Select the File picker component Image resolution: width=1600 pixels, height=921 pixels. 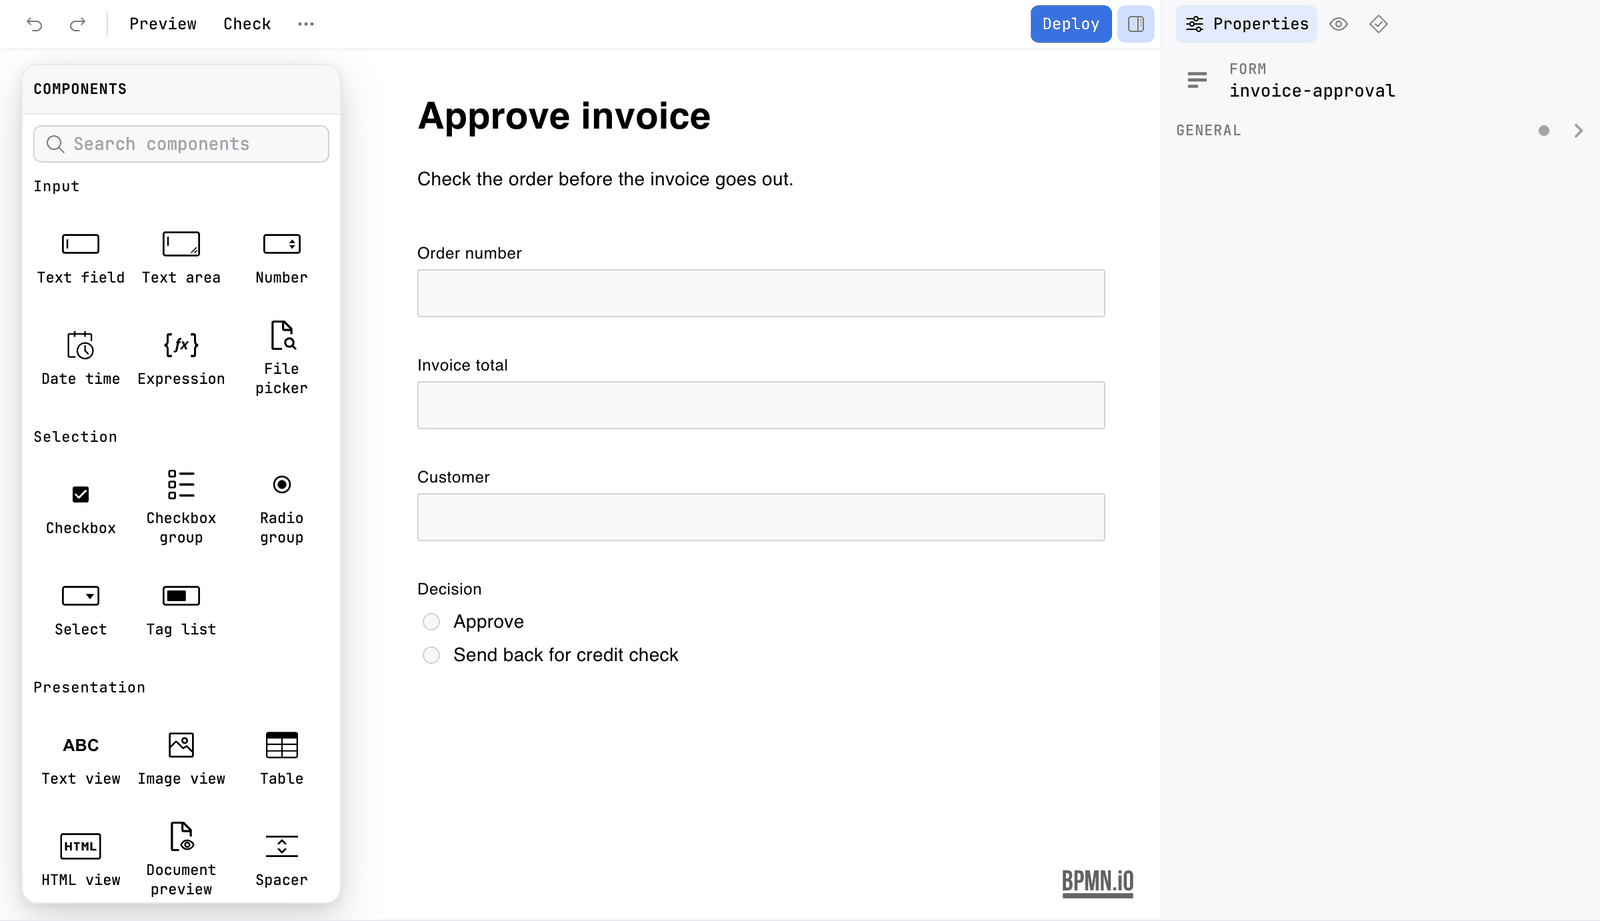tap(282, 357)
